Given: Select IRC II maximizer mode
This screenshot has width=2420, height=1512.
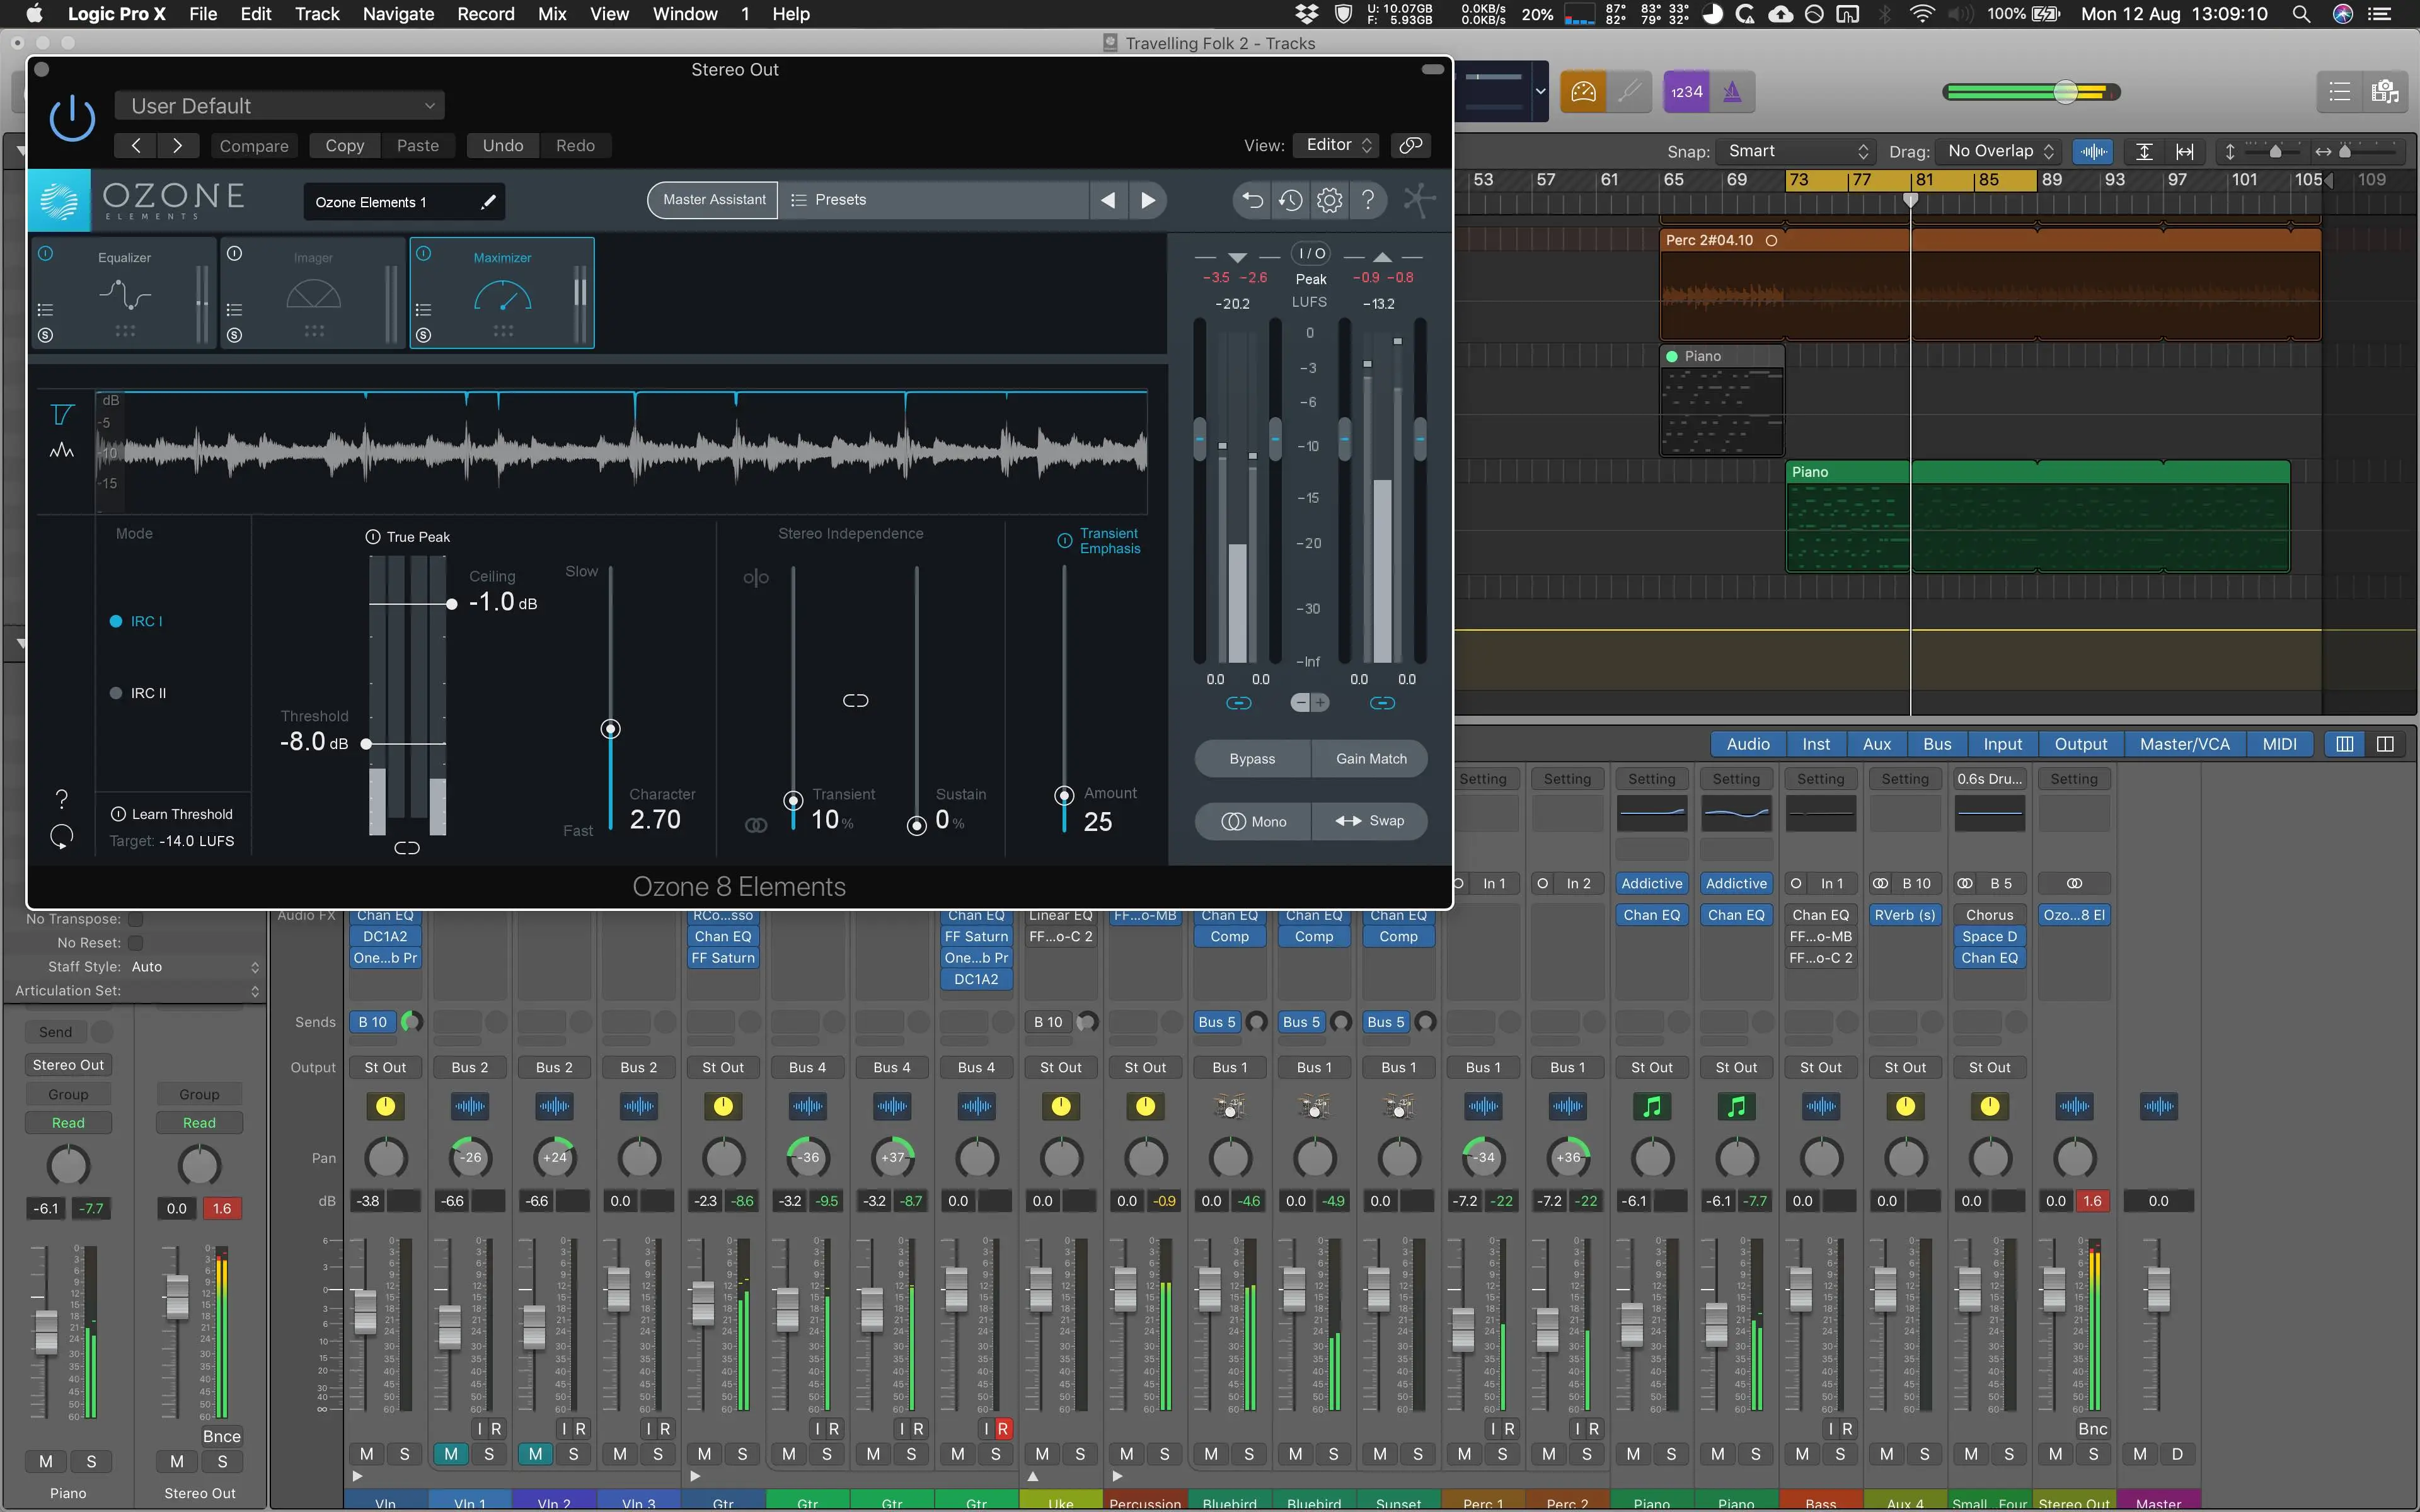Looking at the screenshot, I should tap(116, 693).
